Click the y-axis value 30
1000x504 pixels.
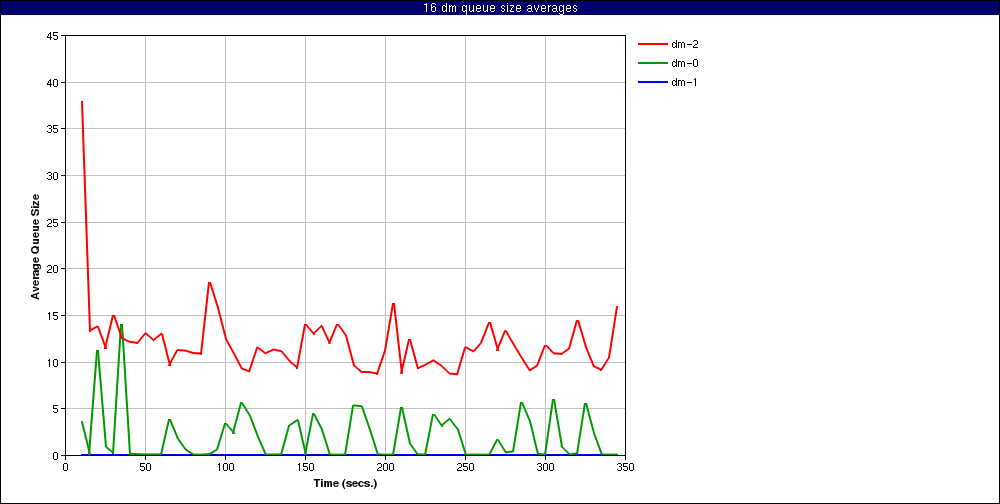(x=53, y=176)
